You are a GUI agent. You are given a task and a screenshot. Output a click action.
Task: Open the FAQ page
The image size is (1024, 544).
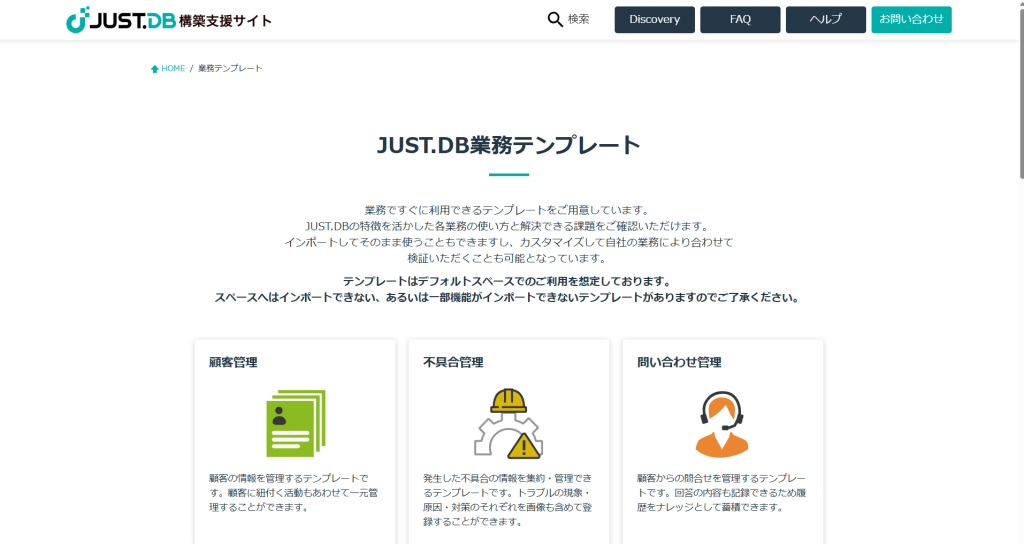pos(740,20)
